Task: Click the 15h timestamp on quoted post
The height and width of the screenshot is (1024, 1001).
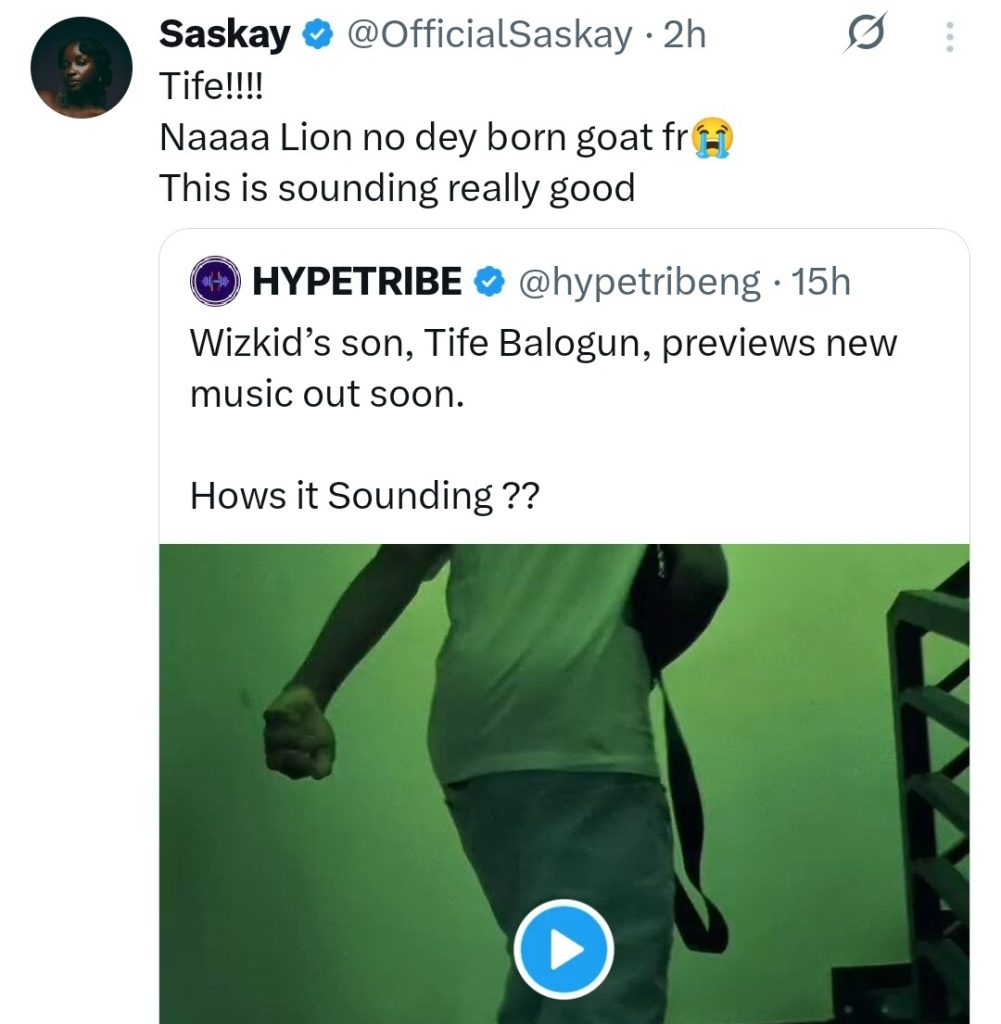Action: point(820,283)
